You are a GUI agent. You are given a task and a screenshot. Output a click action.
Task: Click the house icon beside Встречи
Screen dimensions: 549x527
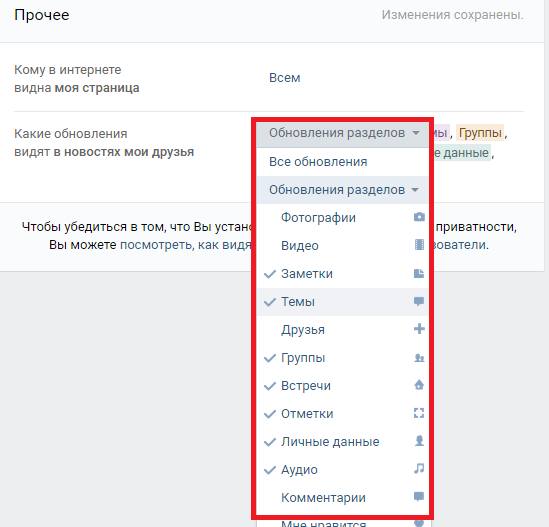click(x=419, y=385)
